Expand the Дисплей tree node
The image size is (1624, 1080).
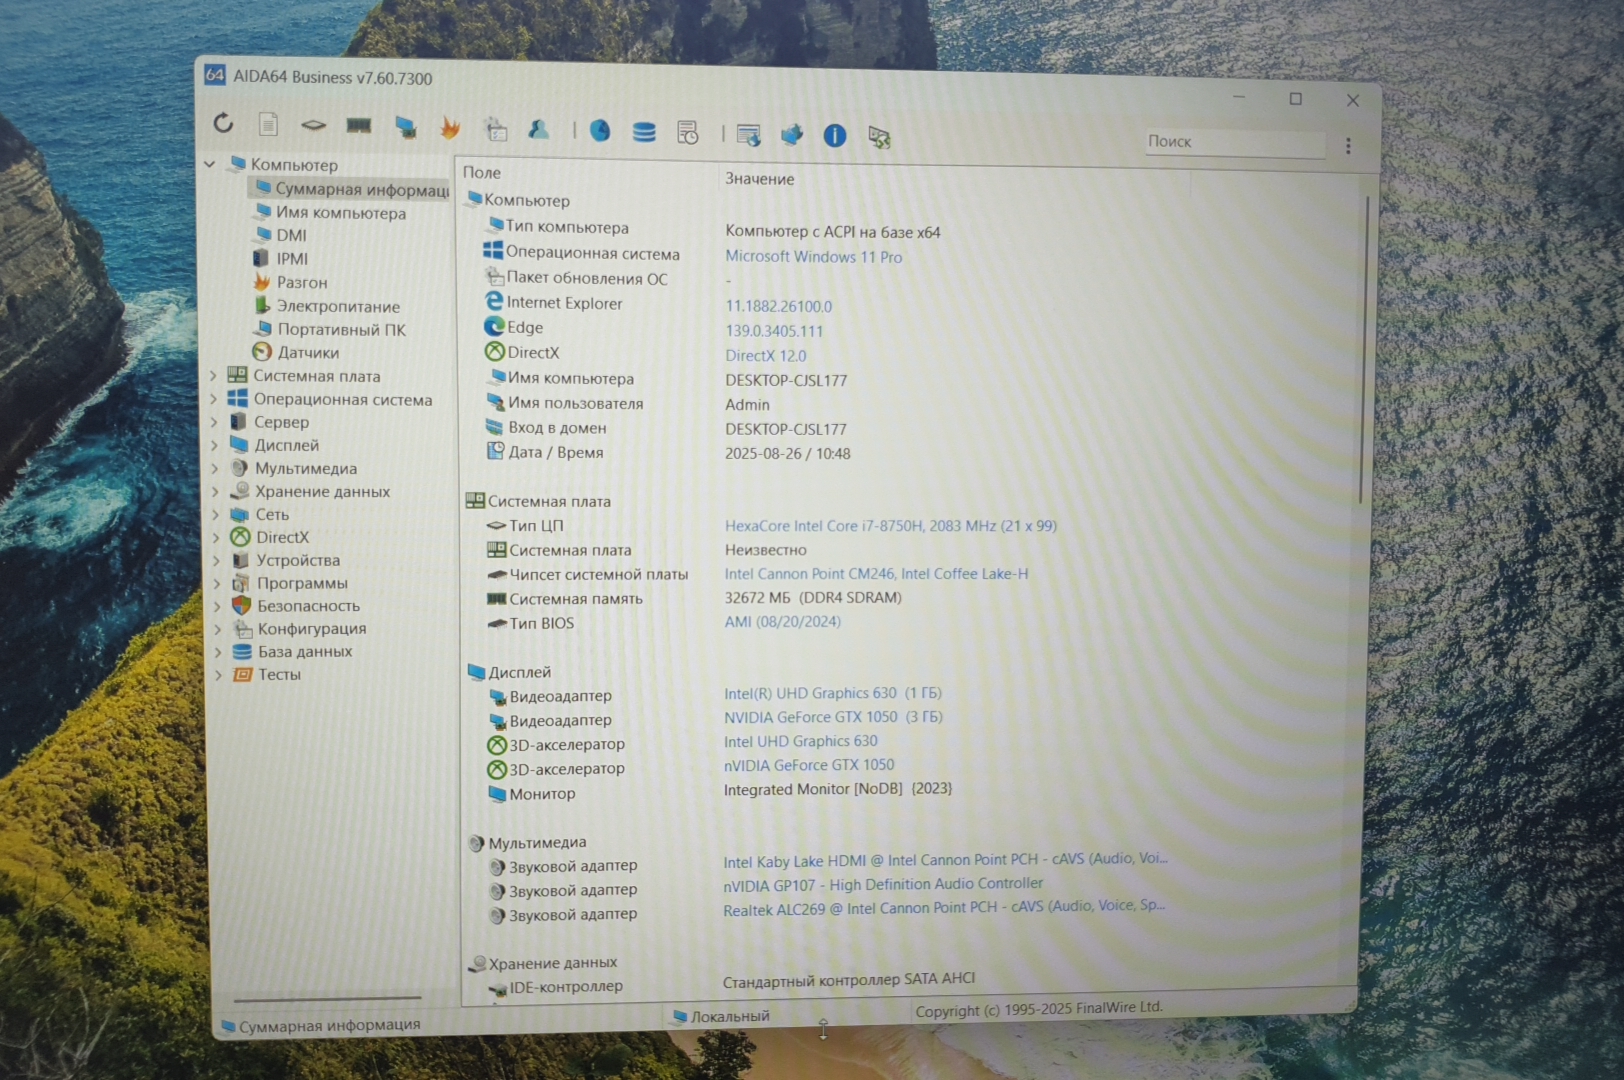click(x=214, y=445)
